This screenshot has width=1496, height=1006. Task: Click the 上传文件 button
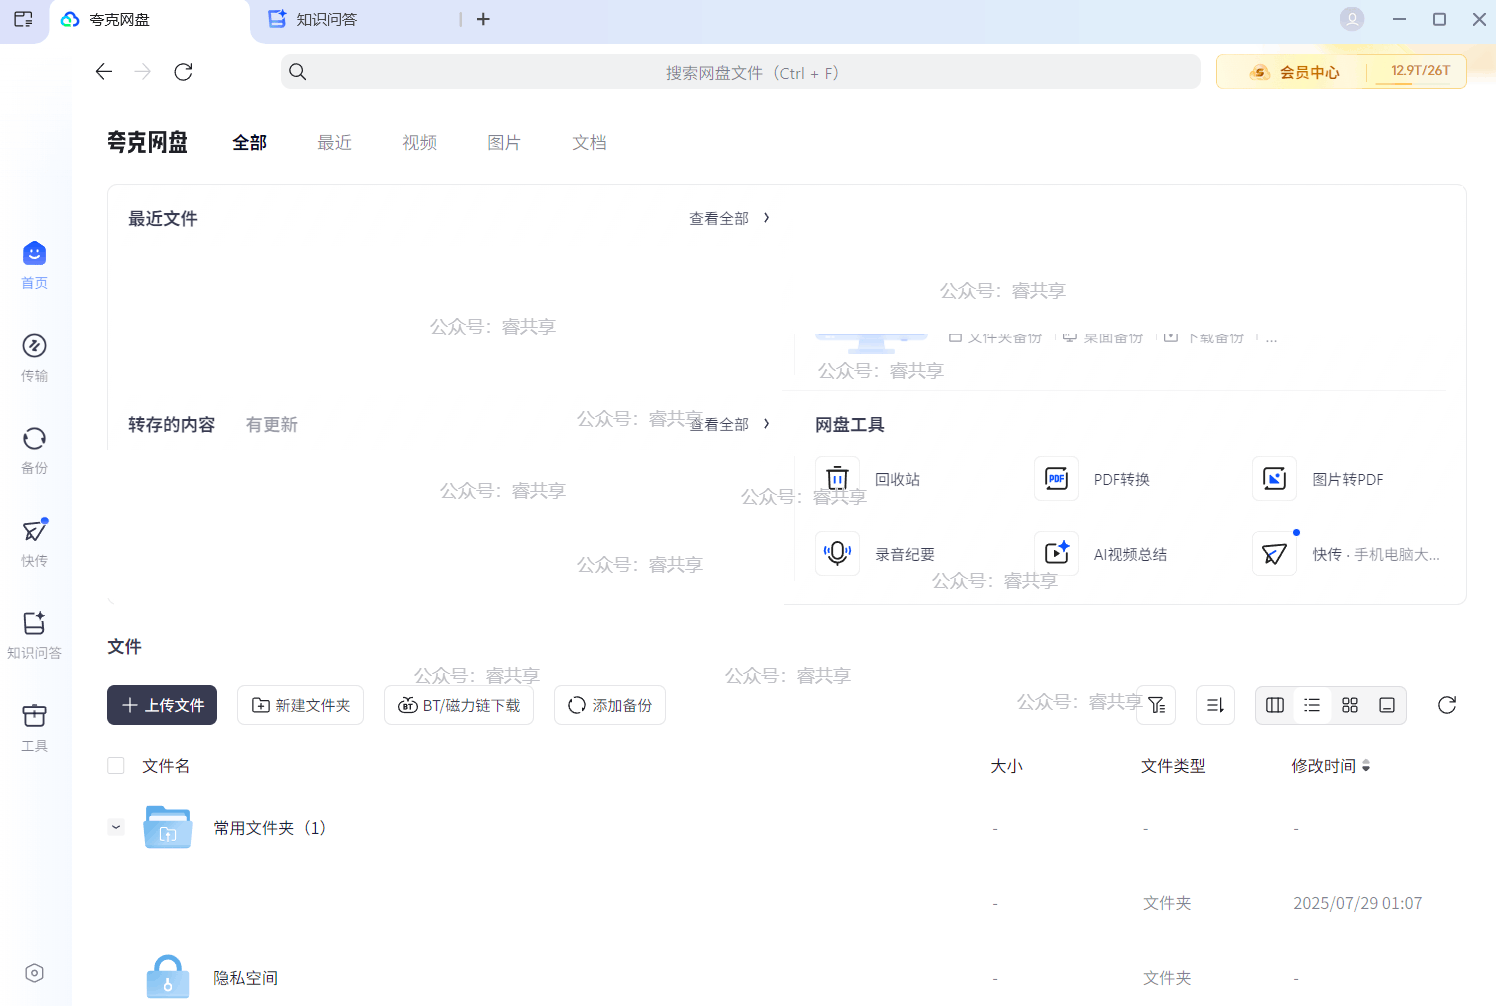coord(162,705)
